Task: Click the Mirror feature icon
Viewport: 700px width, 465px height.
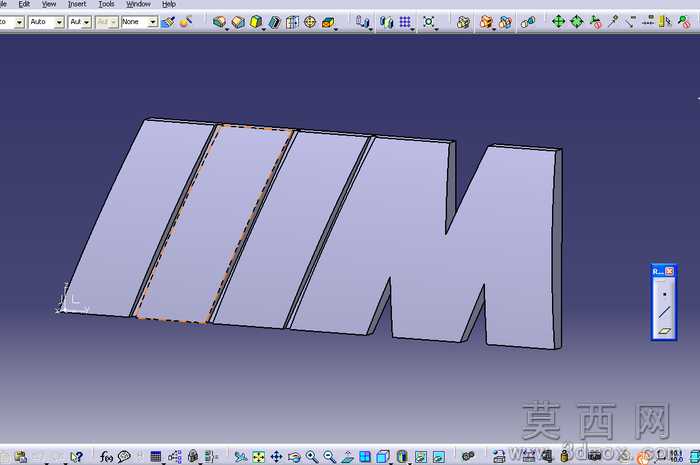Action: pos(386,22)
